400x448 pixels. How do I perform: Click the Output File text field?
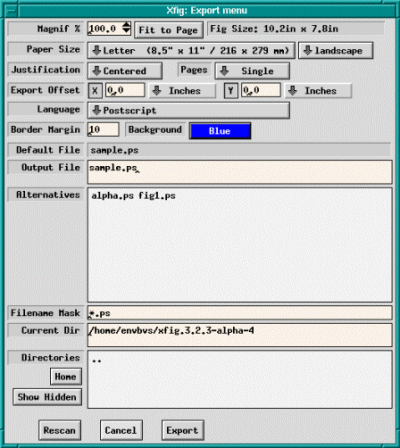[240, 172]
